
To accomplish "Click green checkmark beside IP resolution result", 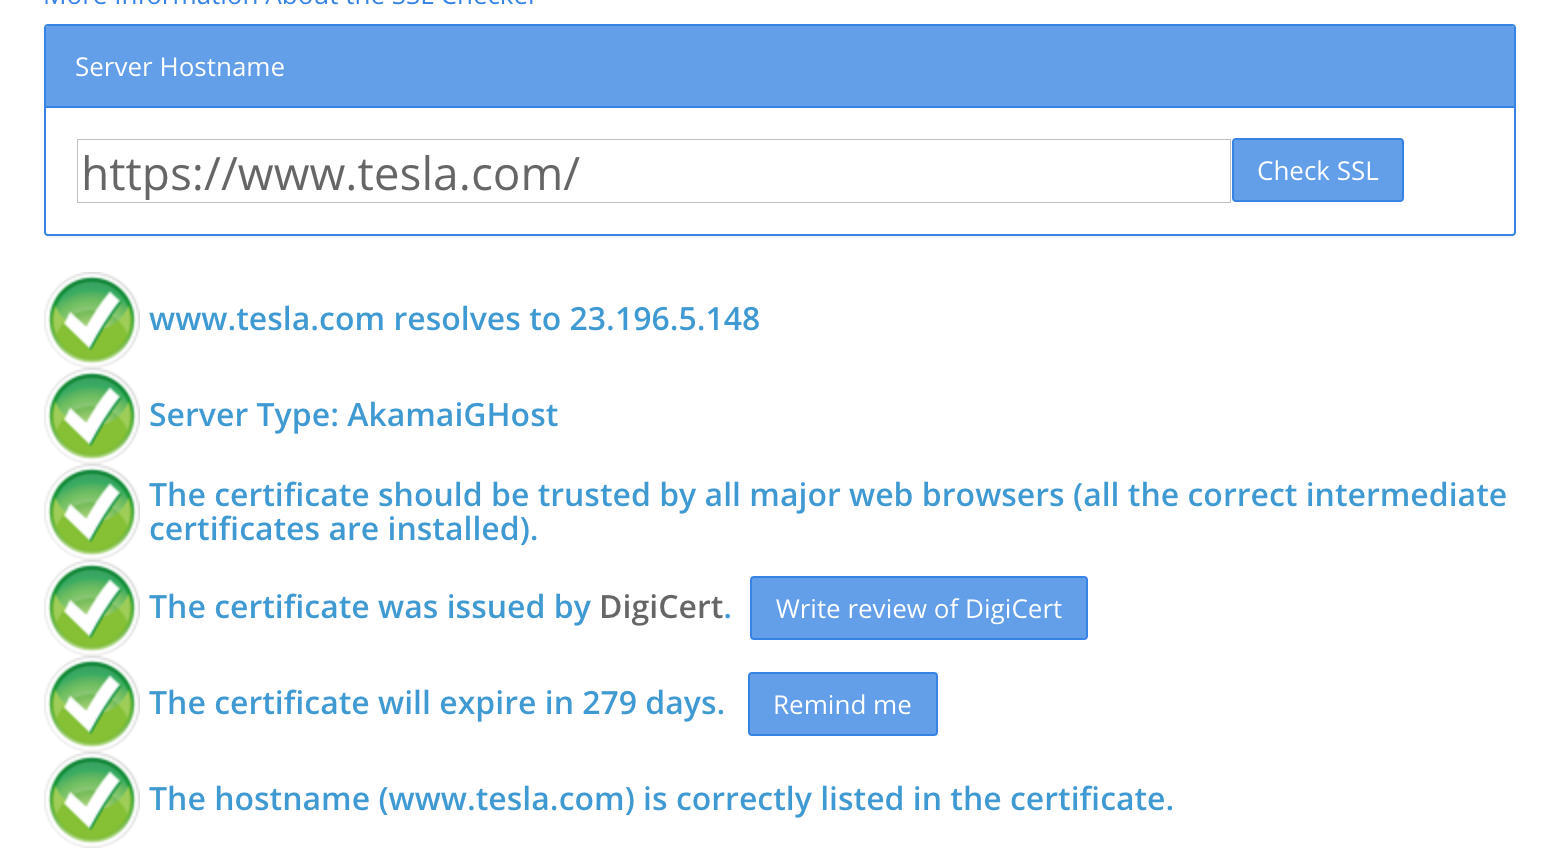I will pos(92,319).
